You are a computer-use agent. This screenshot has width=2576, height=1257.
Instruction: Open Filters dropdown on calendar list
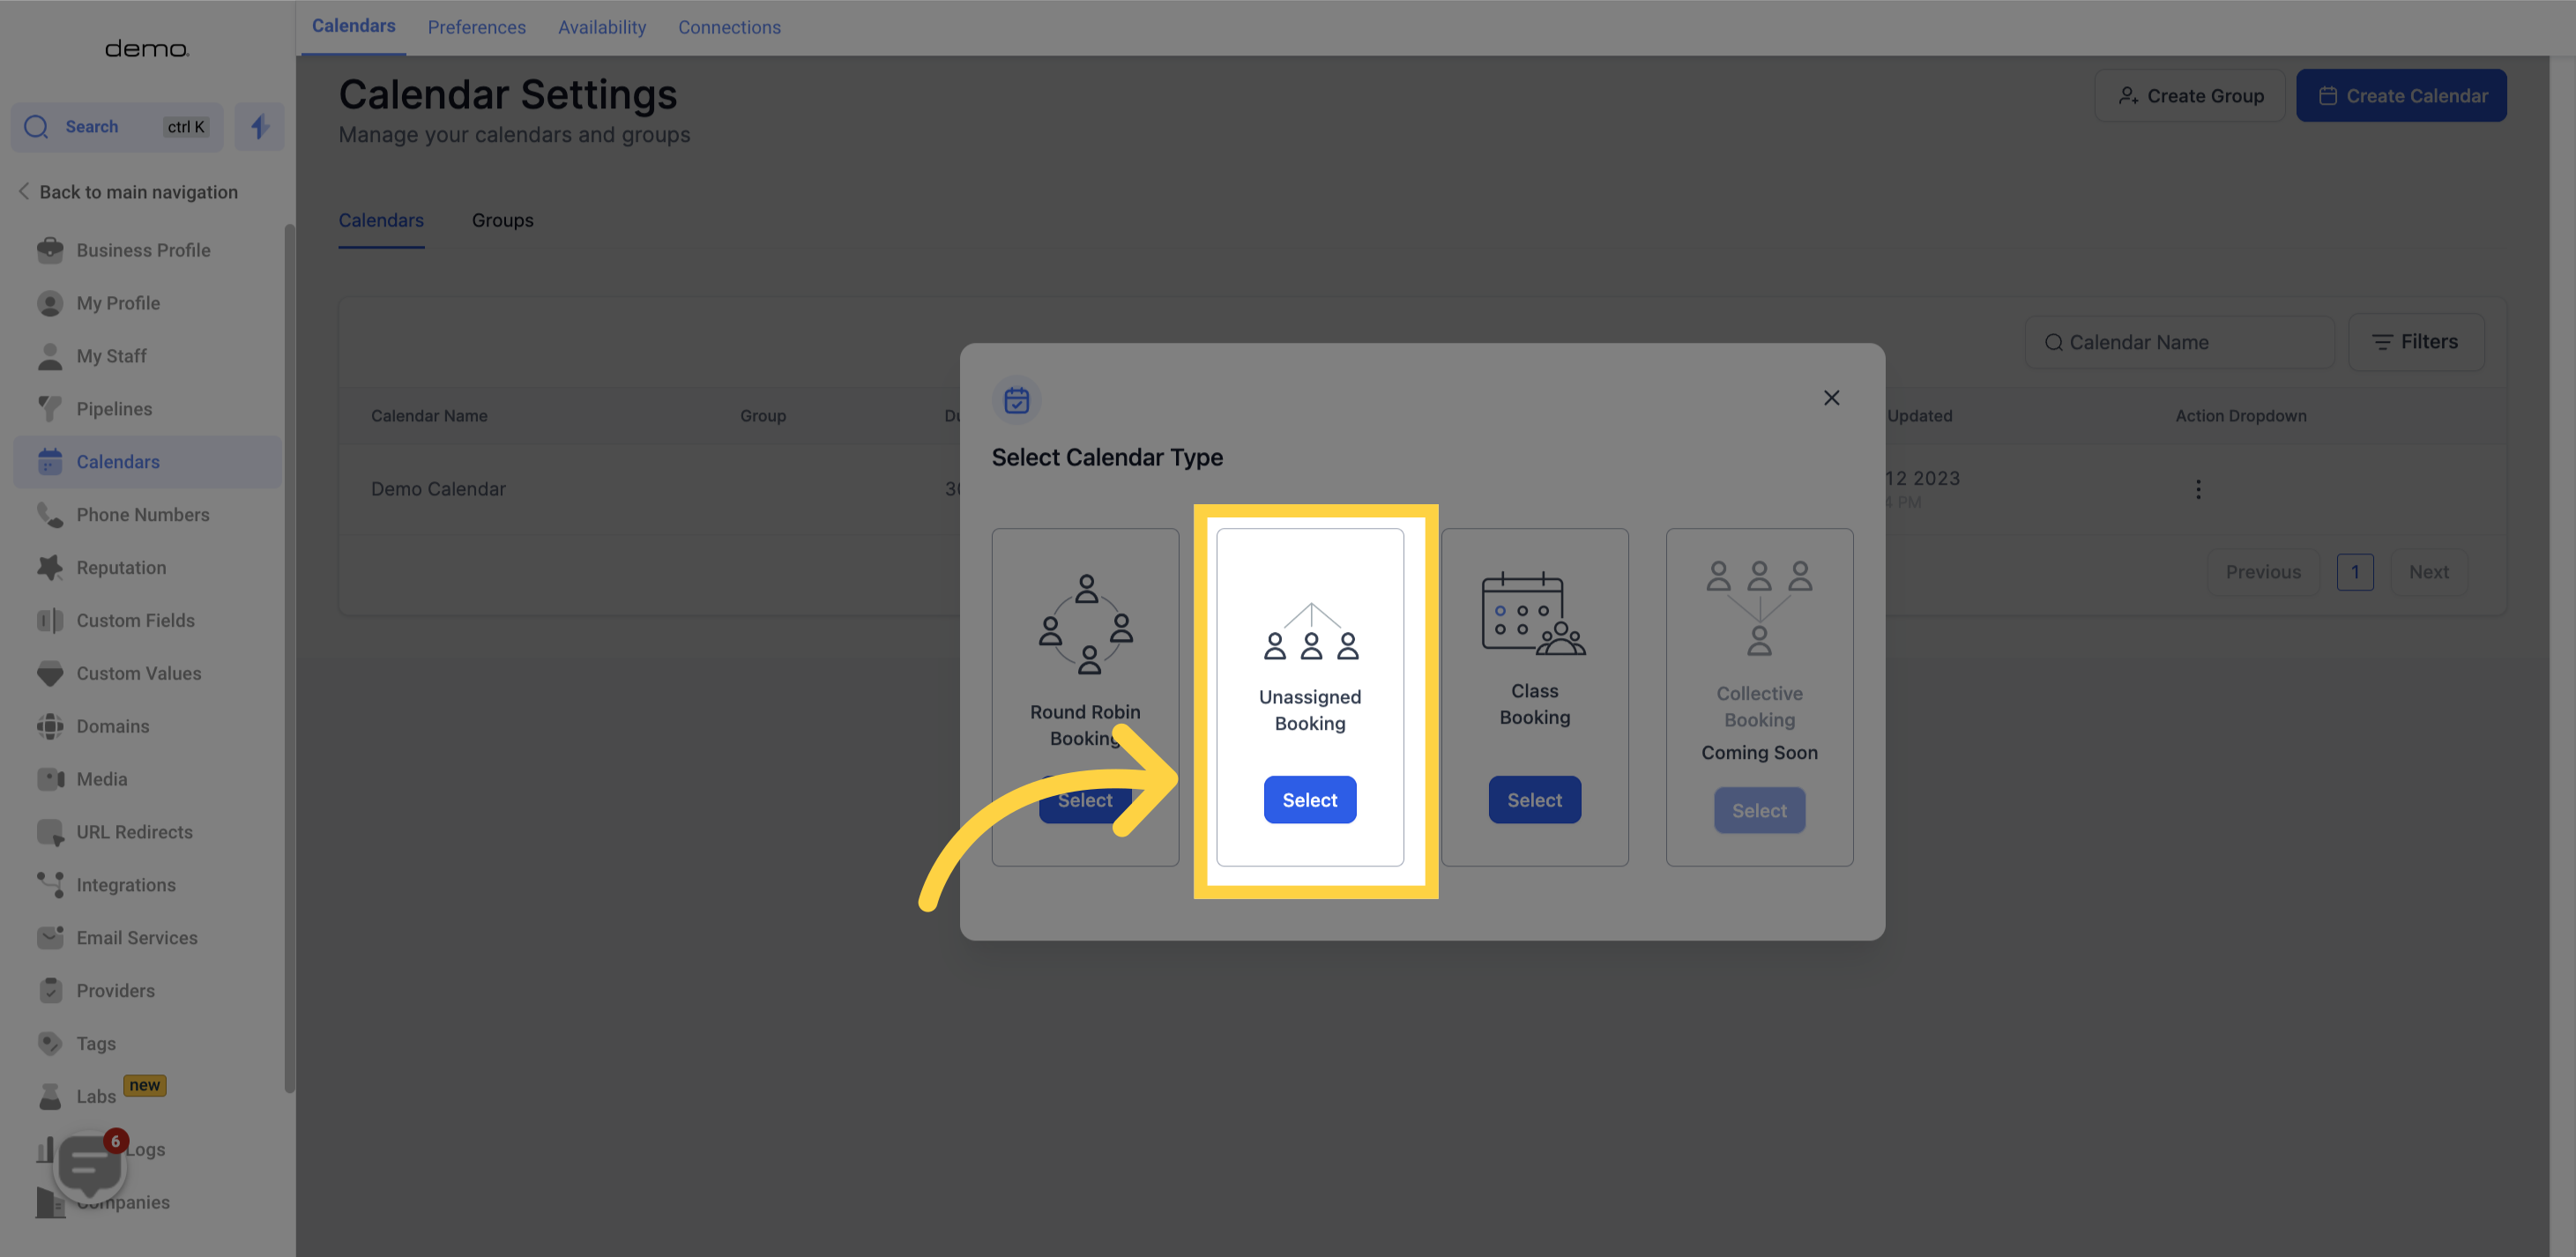[2416, 342]
